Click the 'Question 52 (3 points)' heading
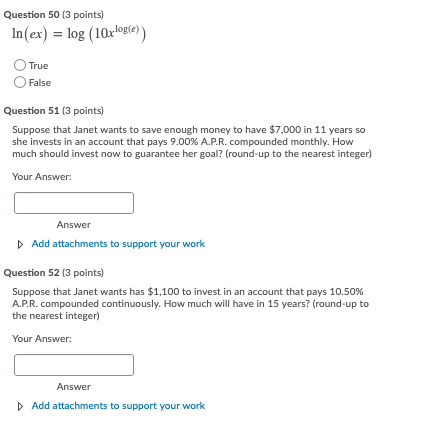The width and height of the screenshot is (444, 422). 54,273
